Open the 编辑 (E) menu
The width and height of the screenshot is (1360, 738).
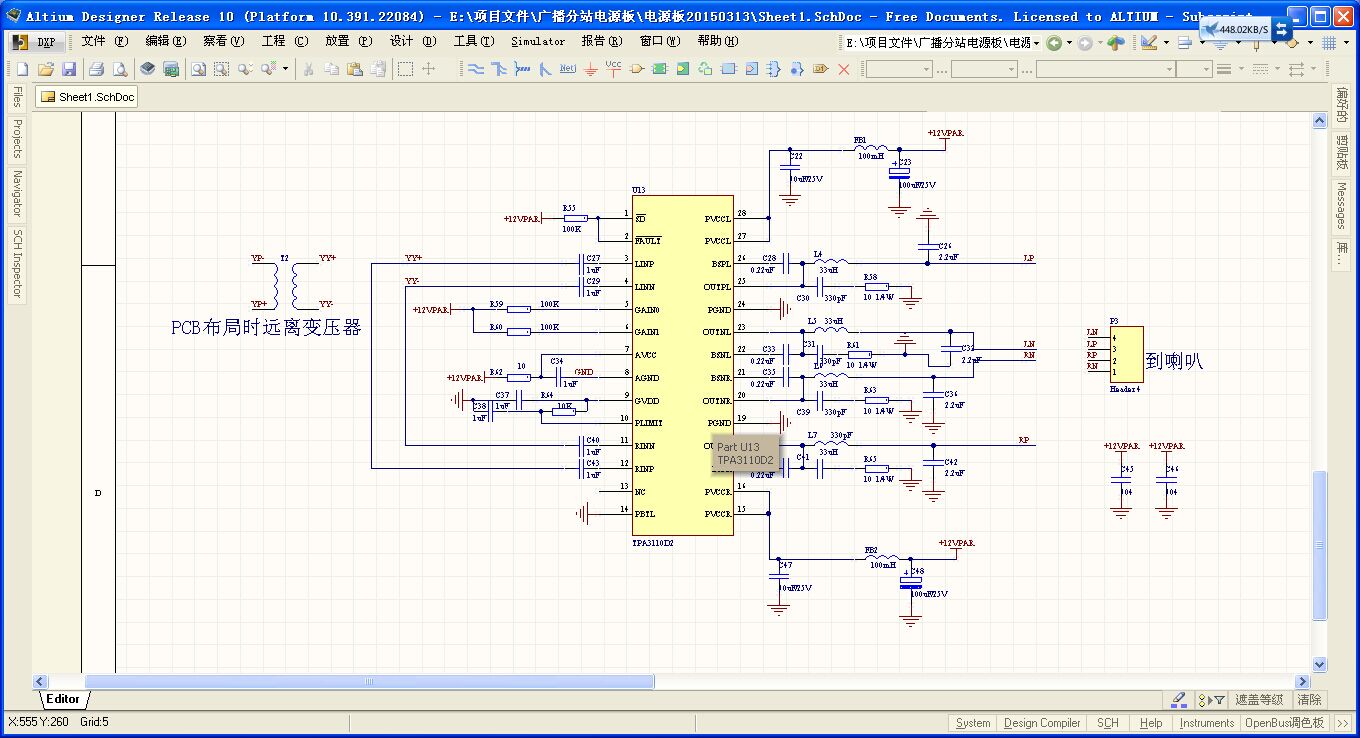coord(166,41)
